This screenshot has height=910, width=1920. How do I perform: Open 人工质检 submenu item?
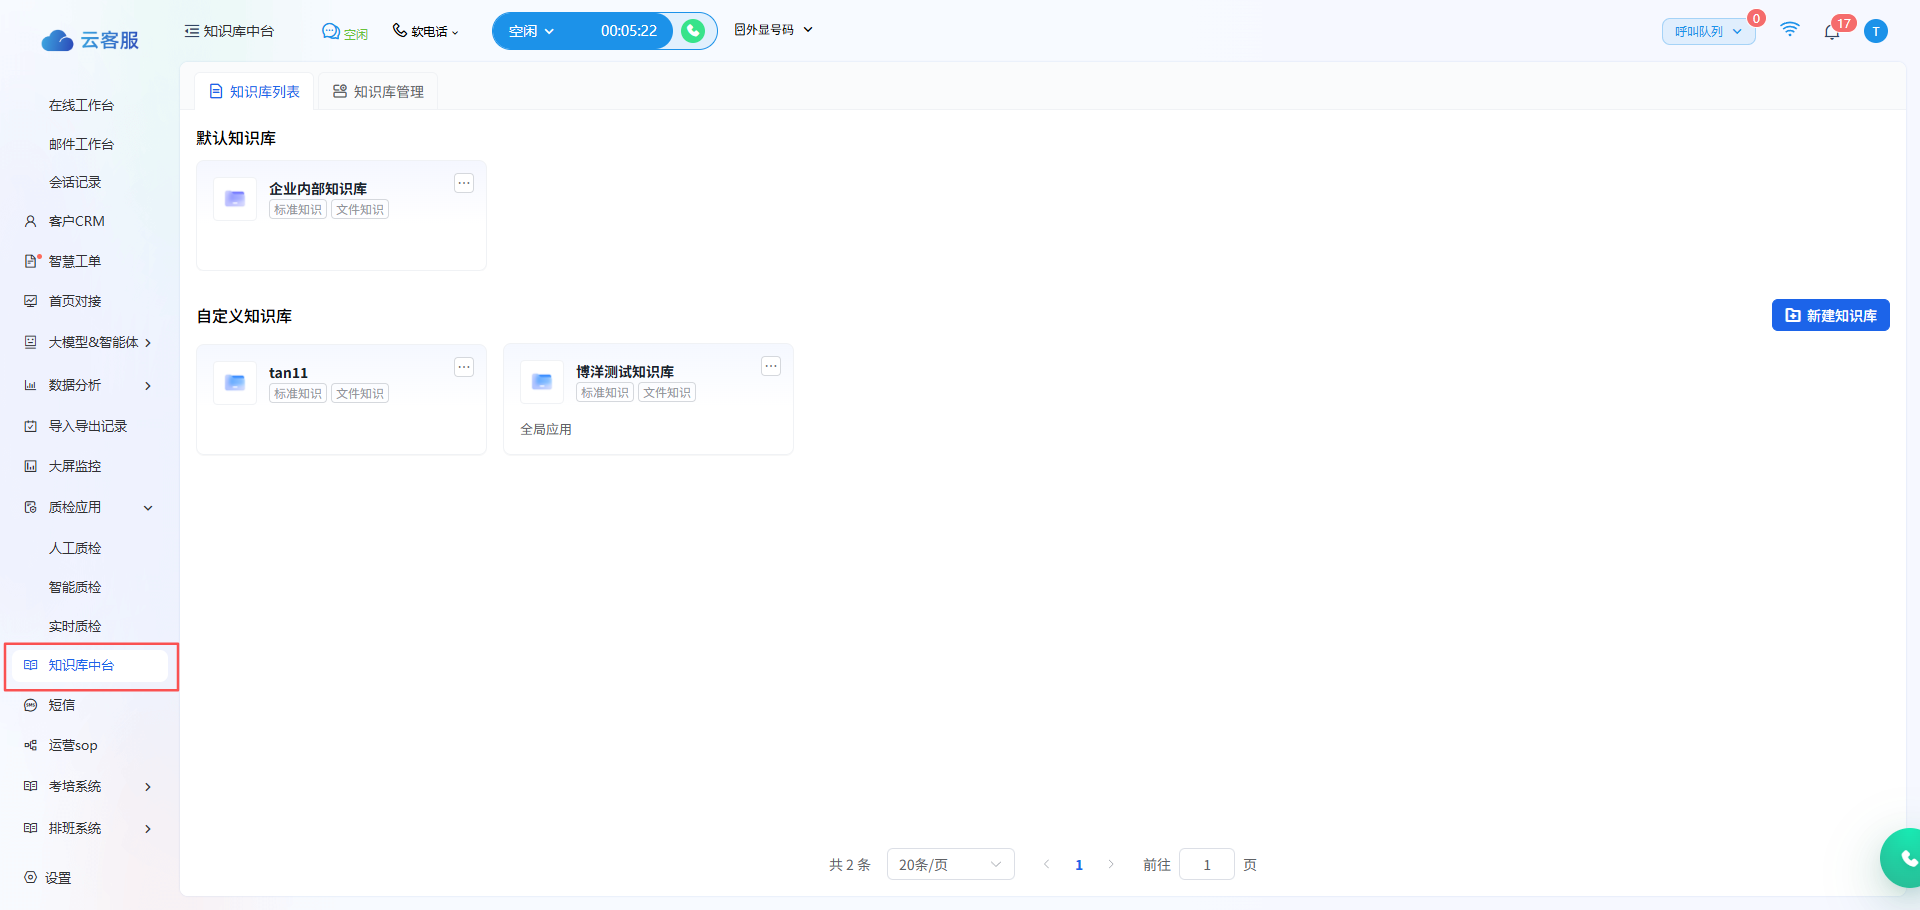coord(75,548)
